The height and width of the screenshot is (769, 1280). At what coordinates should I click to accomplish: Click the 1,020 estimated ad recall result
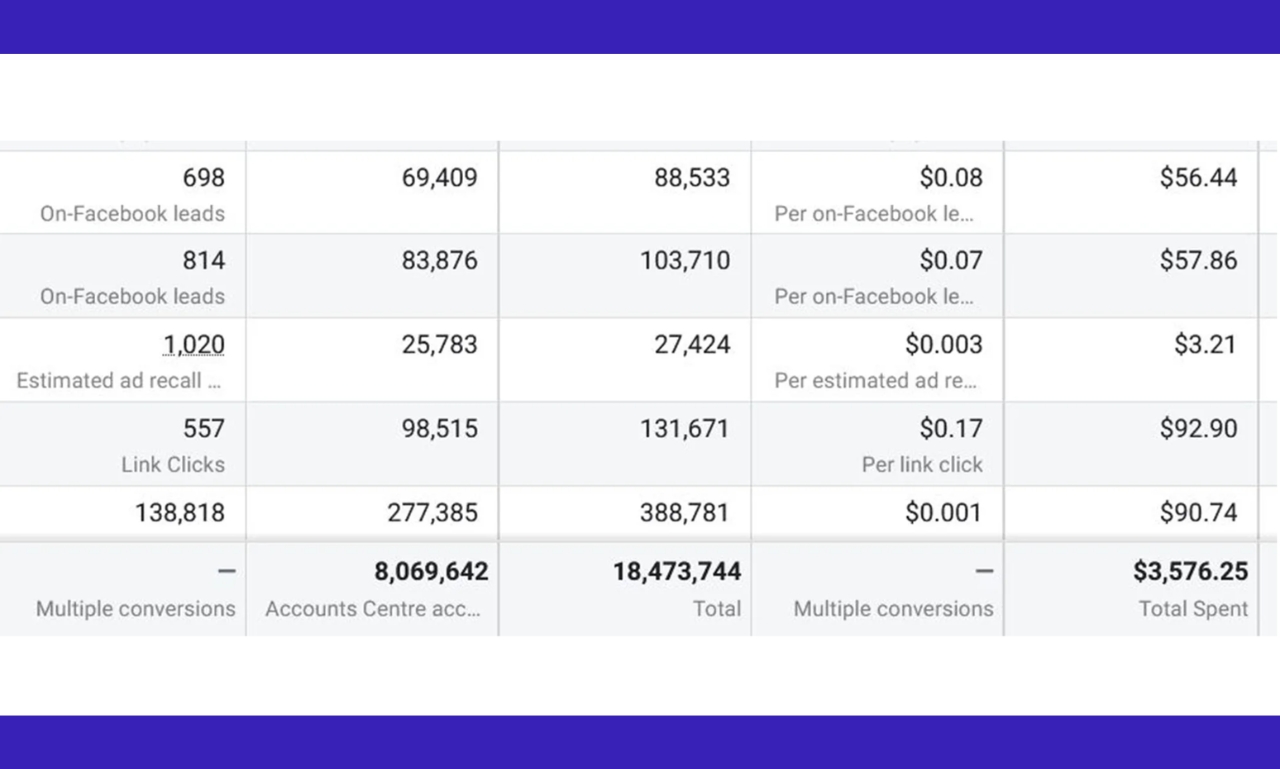[x=194, y=346]
